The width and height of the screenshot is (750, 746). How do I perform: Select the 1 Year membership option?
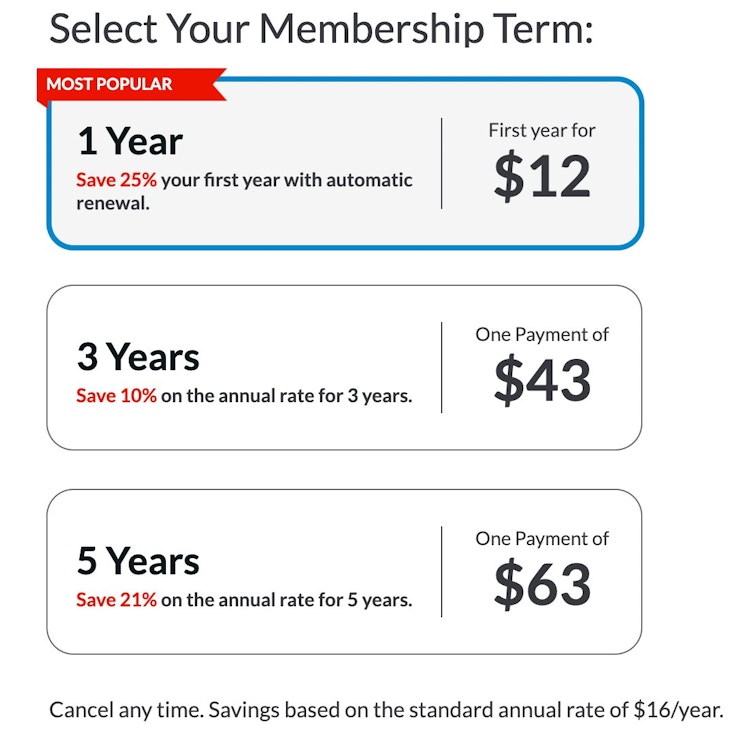coord(345,163)
